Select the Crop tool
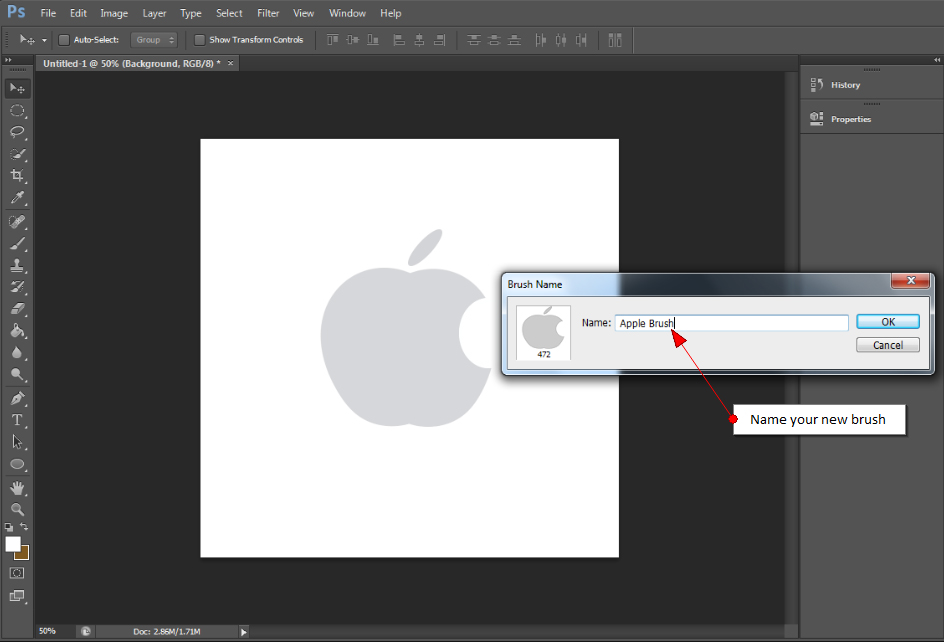The width and height of the screenshot is (944, 642). coord(17,176)
